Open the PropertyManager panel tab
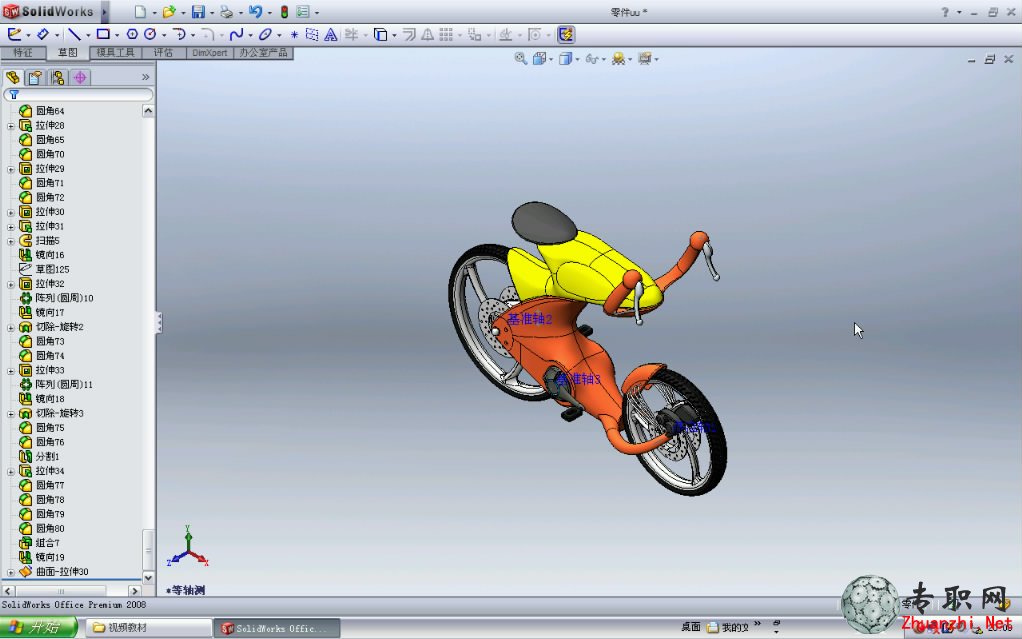This screenshot has width=1022, height=639. click(35, 78)
